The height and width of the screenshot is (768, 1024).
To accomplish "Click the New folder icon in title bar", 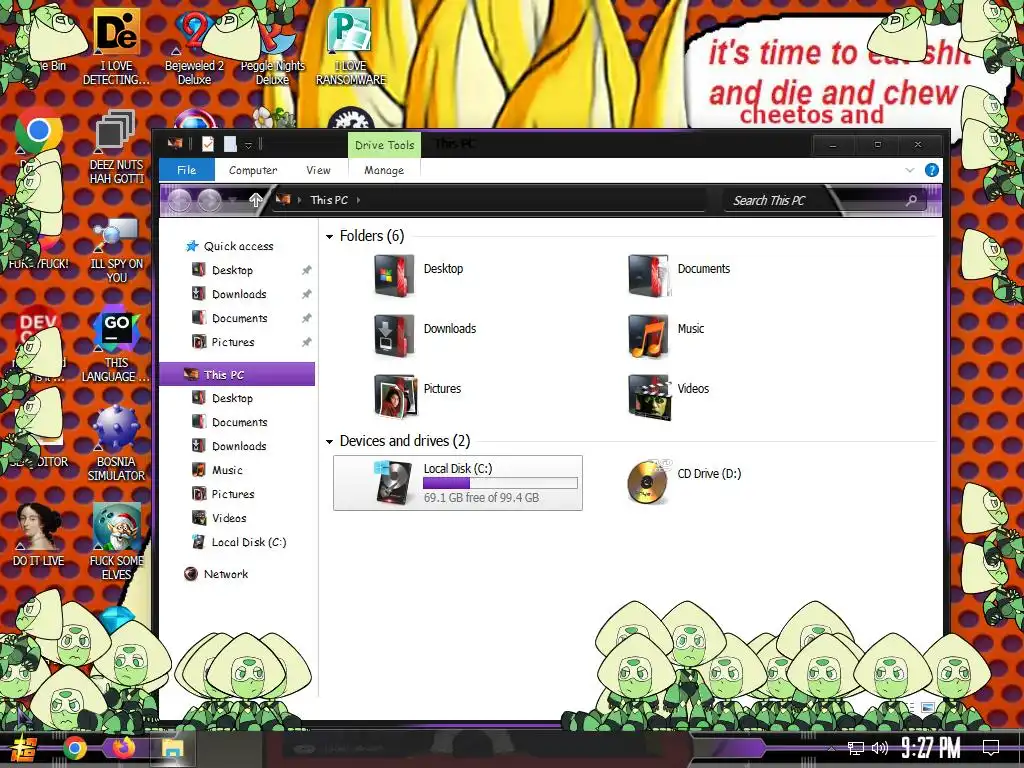I will pyautogui.click(x=230, y=144).
